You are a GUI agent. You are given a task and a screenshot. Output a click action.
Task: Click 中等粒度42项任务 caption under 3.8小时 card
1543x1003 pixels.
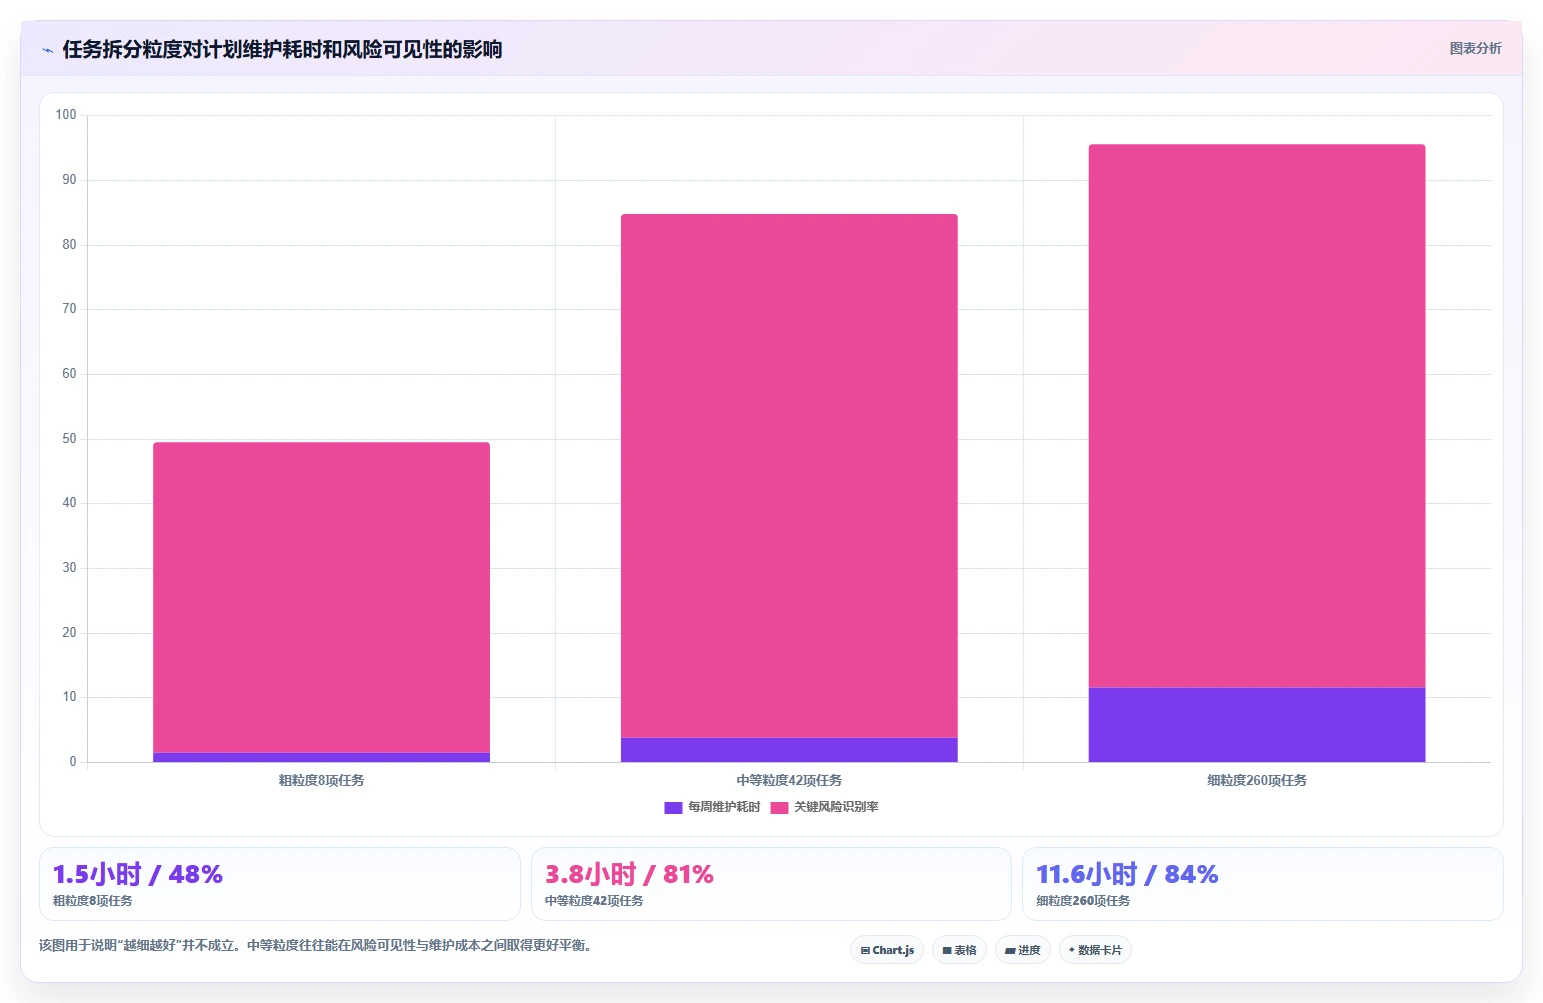pyautogui.click(x=594, y=901)
